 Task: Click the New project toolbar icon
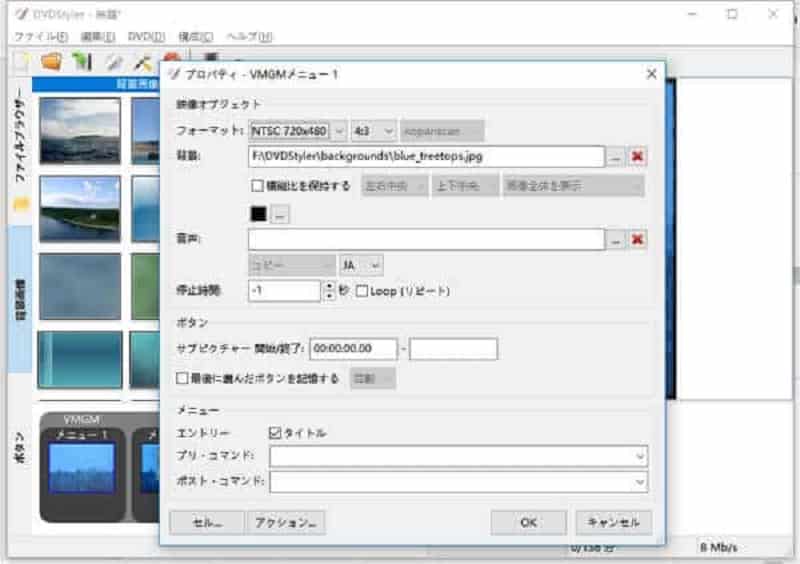click(21, 62)
